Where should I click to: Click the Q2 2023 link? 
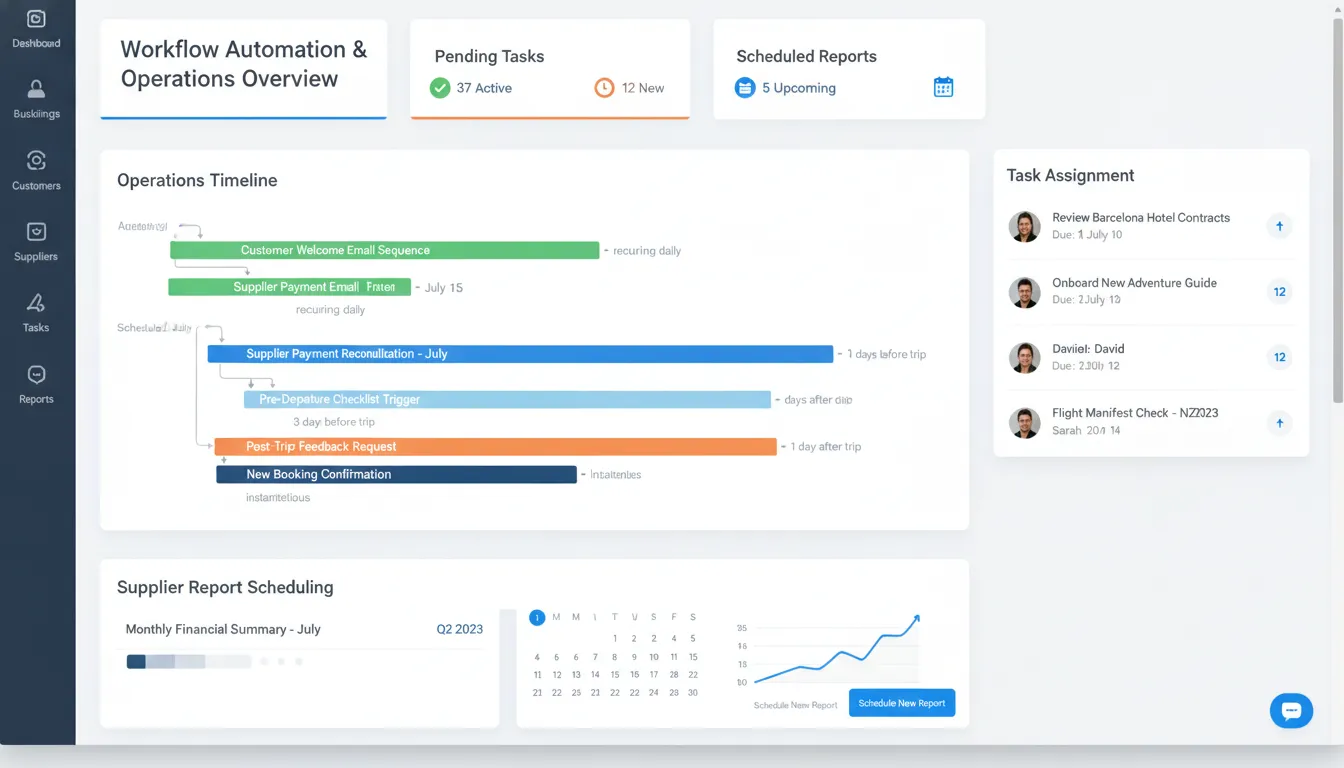tap(460, 629)
